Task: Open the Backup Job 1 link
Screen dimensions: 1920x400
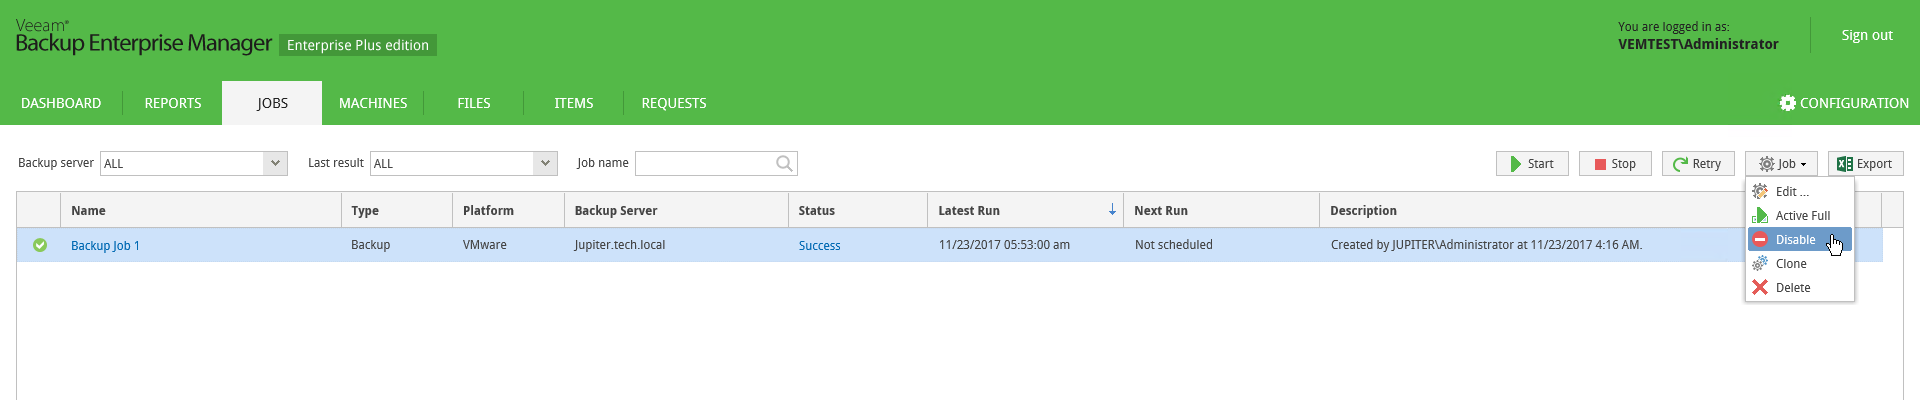Action: pyautogui.click(x=105, y=245)
